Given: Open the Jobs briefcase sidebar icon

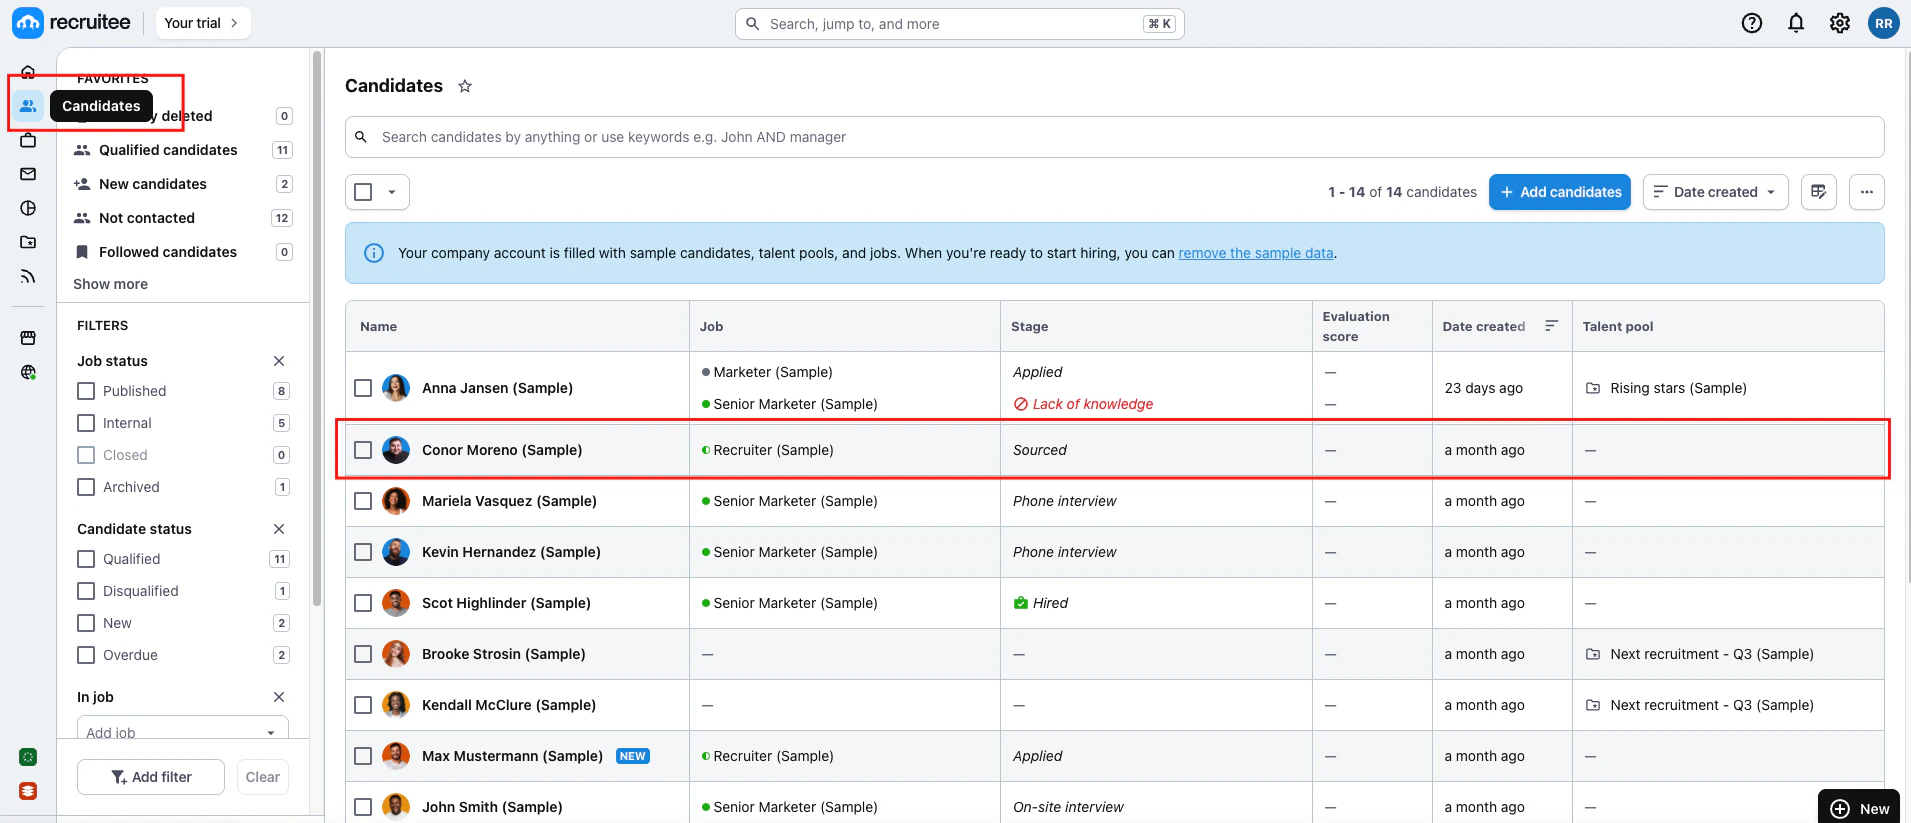Looking at the screenshot, I should [28, 140].
